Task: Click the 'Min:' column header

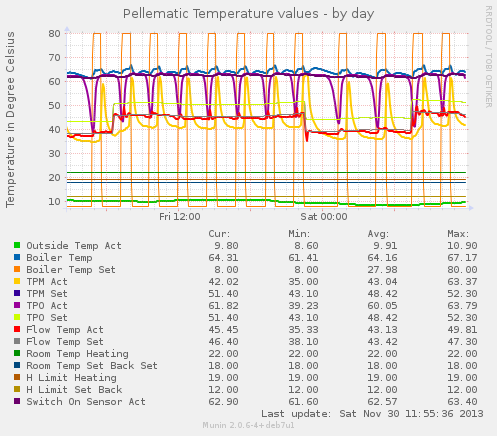Action: tap(299, 234)
